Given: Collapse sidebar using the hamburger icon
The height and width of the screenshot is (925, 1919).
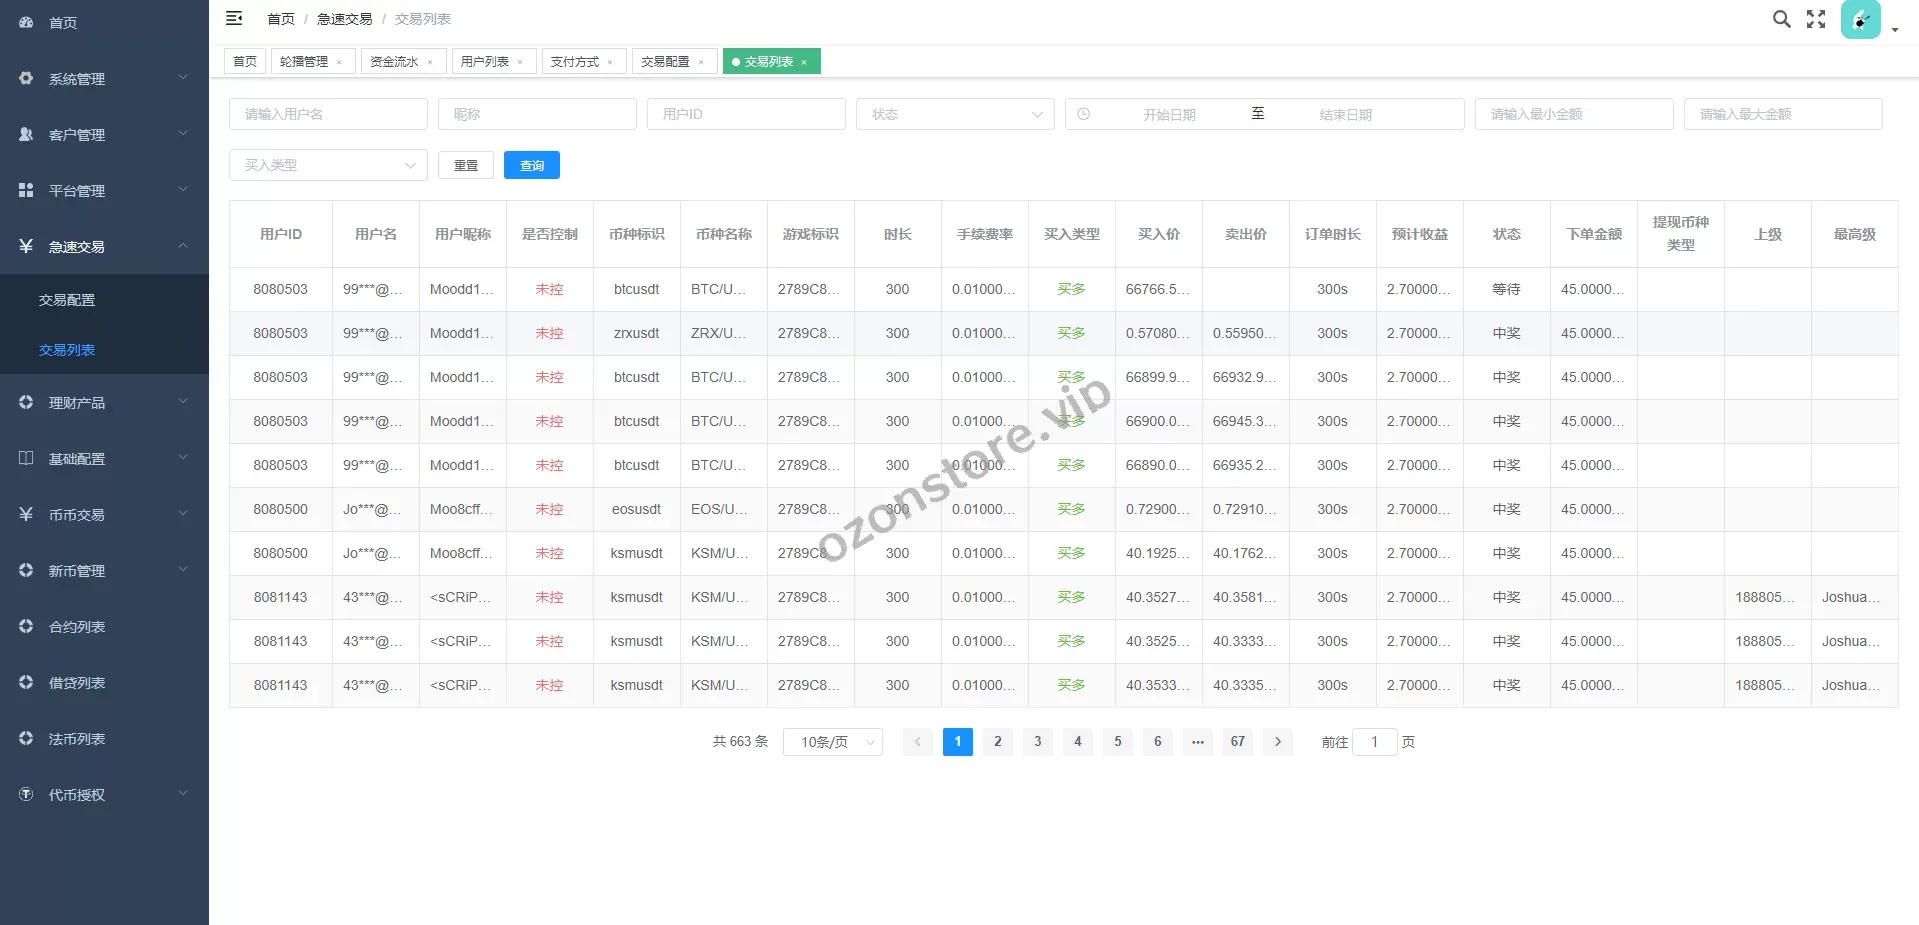Looking at the screenshot, I should [x=234, y=18].
